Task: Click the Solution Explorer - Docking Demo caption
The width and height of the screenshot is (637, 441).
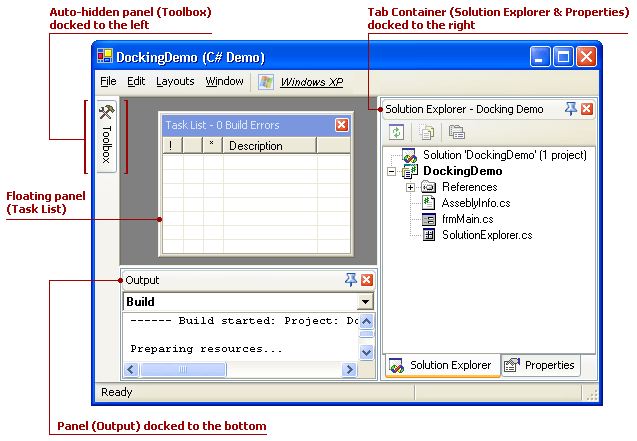Action: (x=464, y=109)
